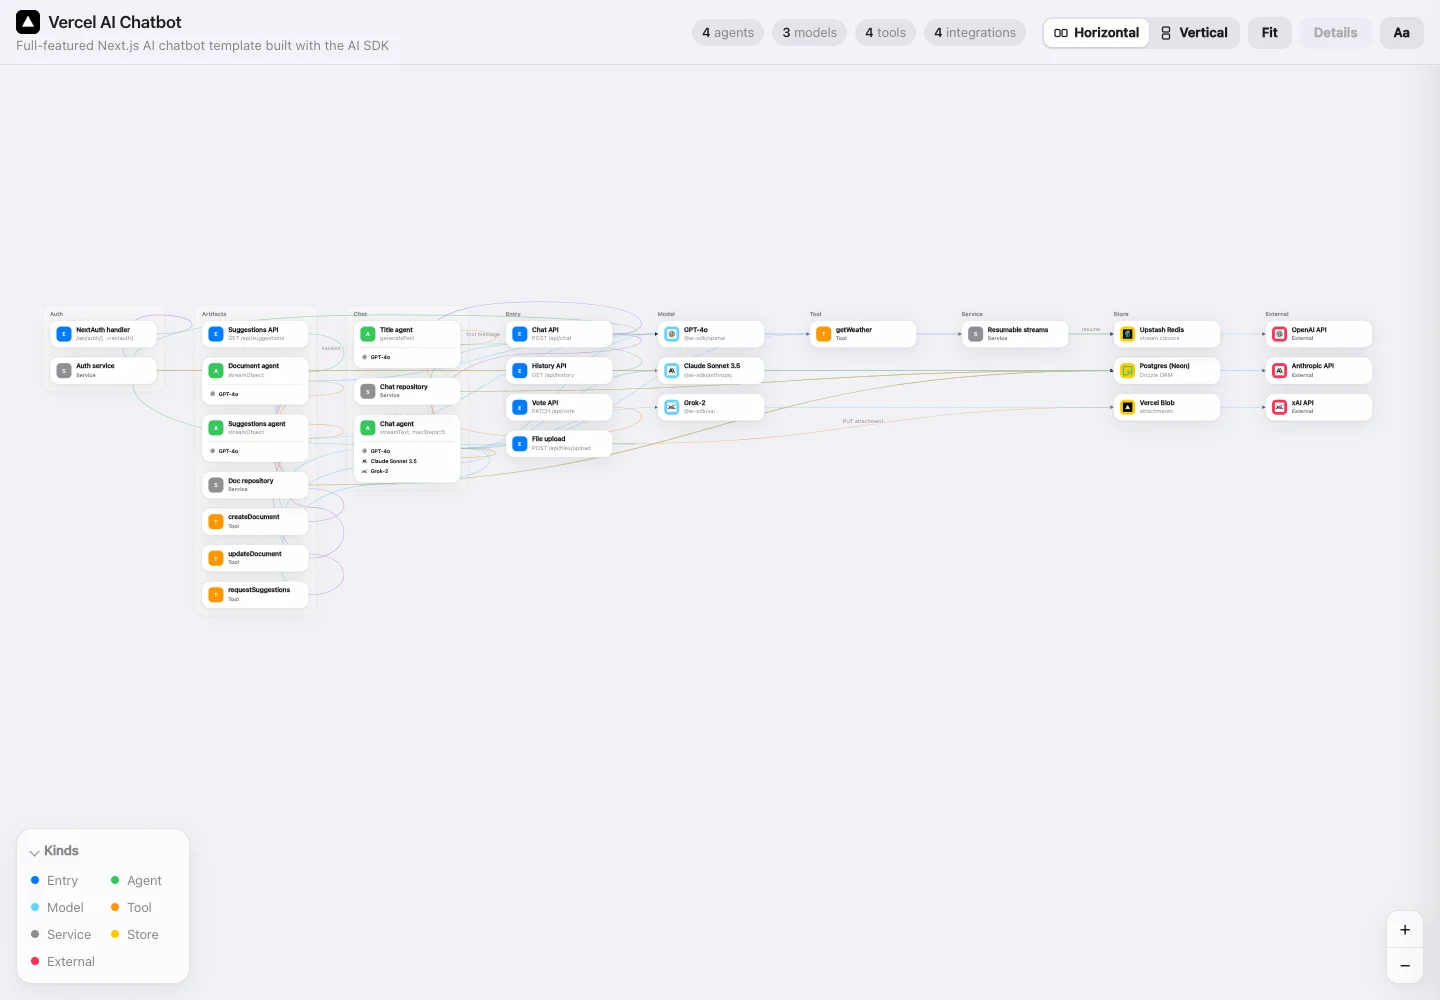Click the Artifacts group label
The height and width of the screenshot is (1000, 1440).
[214, 314]
